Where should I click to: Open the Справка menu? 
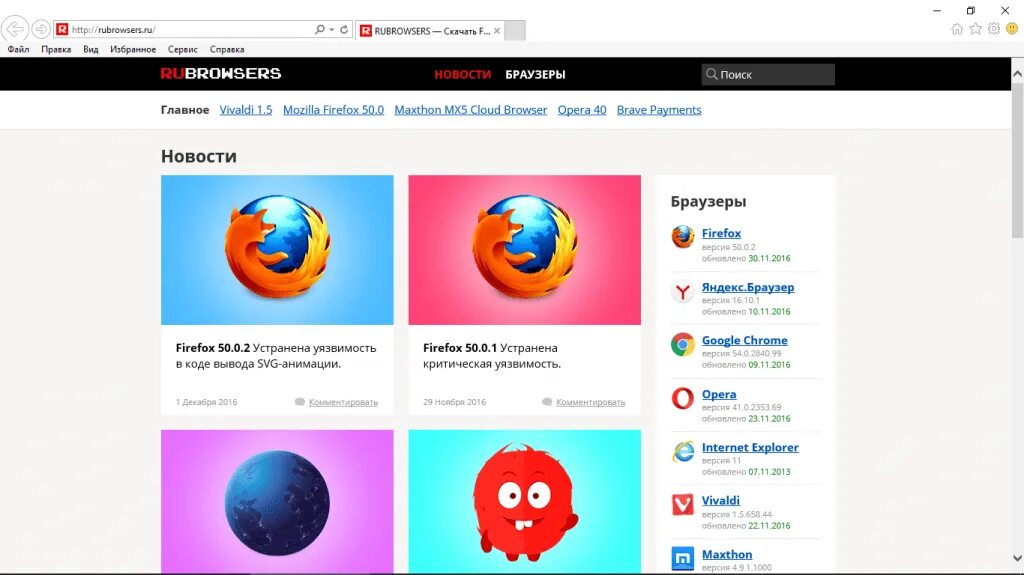click(227, 49)
